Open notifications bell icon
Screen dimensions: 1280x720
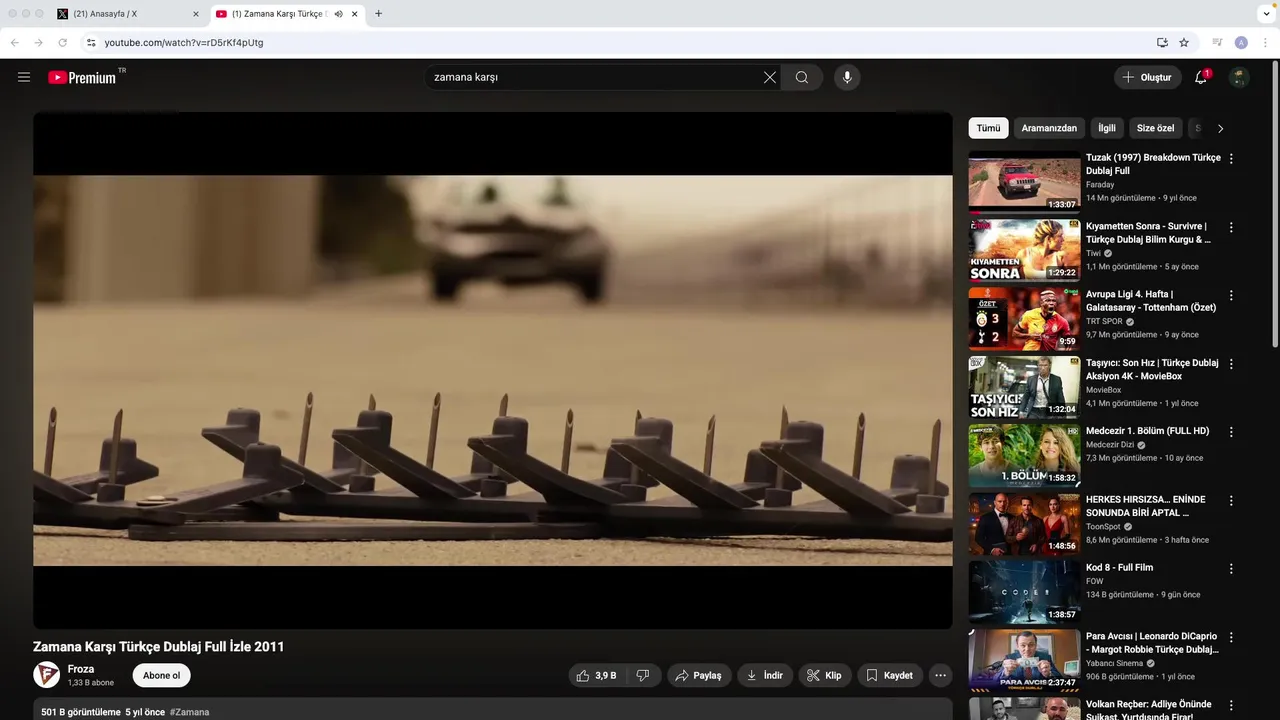[1201, 77]
